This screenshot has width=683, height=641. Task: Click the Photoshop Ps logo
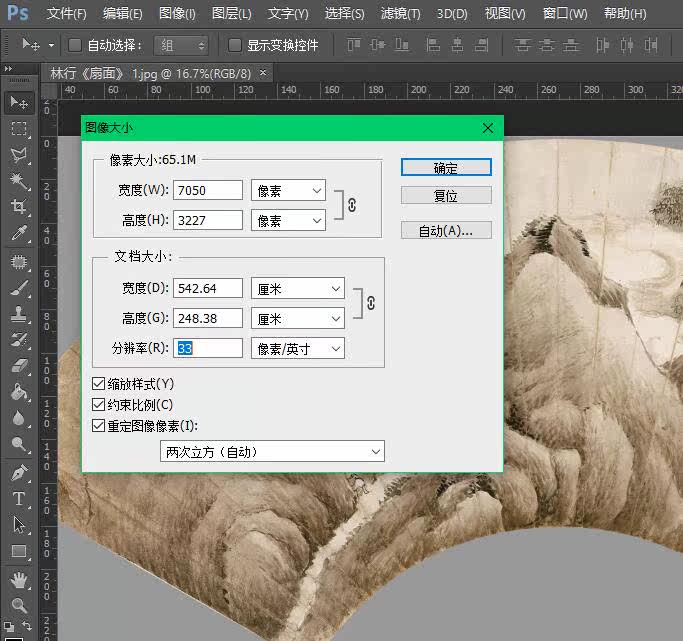point(18,13)
